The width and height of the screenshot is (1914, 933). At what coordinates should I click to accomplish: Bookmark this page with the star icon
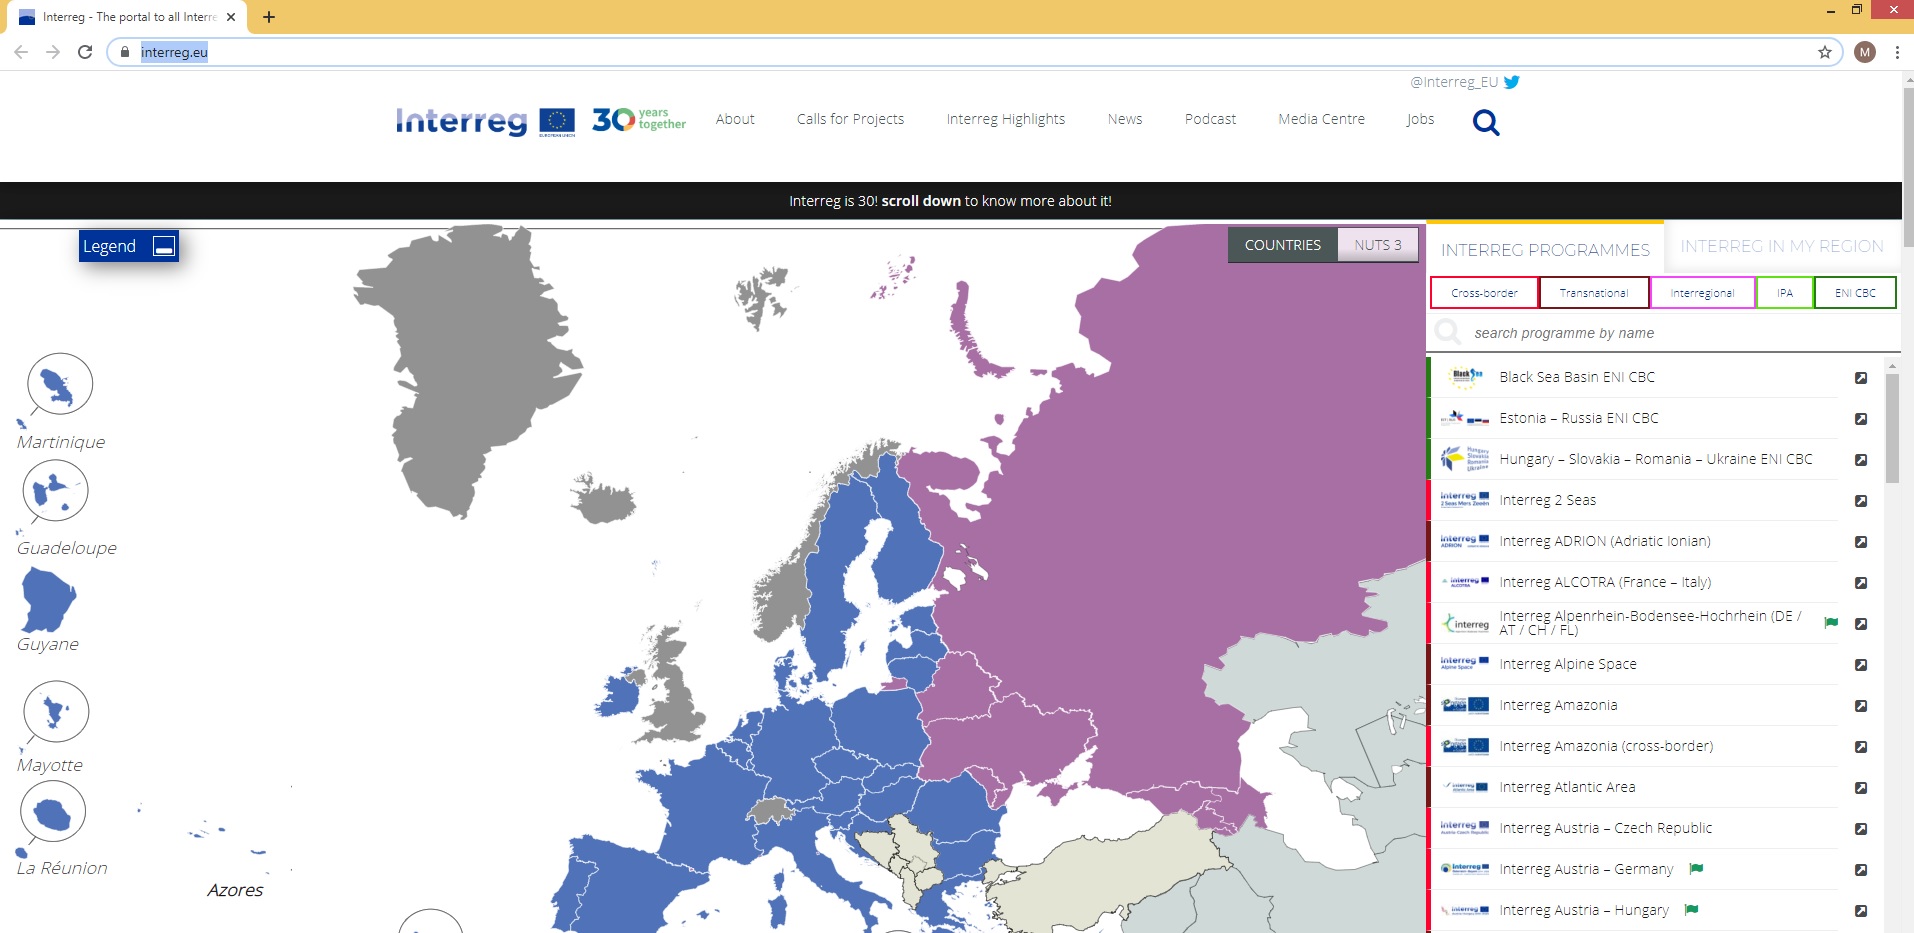[1825, 52]
